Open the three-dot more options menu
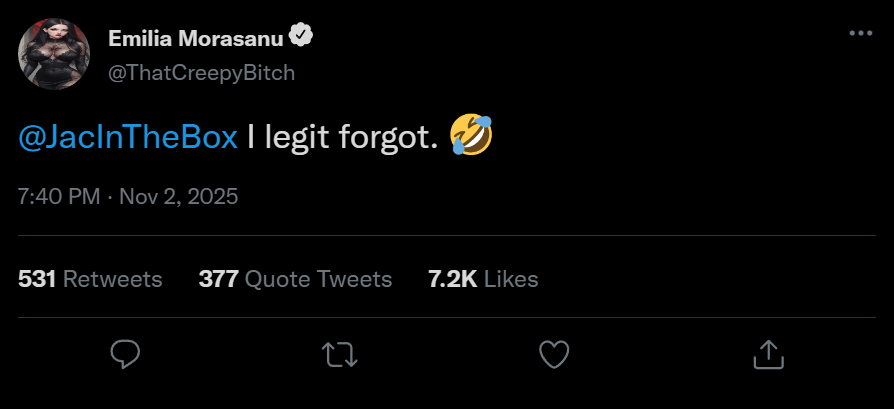 (x=860, y=33)
